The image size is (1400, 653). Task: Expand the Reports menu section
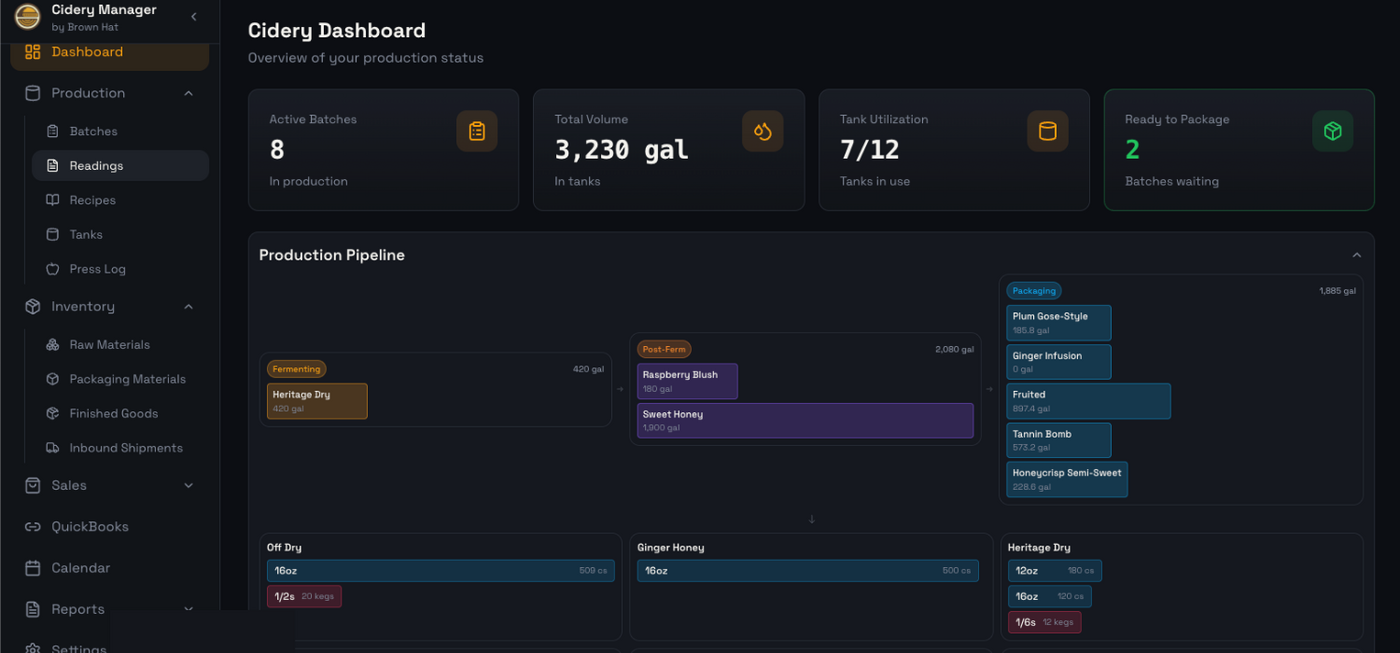(189, 609)
